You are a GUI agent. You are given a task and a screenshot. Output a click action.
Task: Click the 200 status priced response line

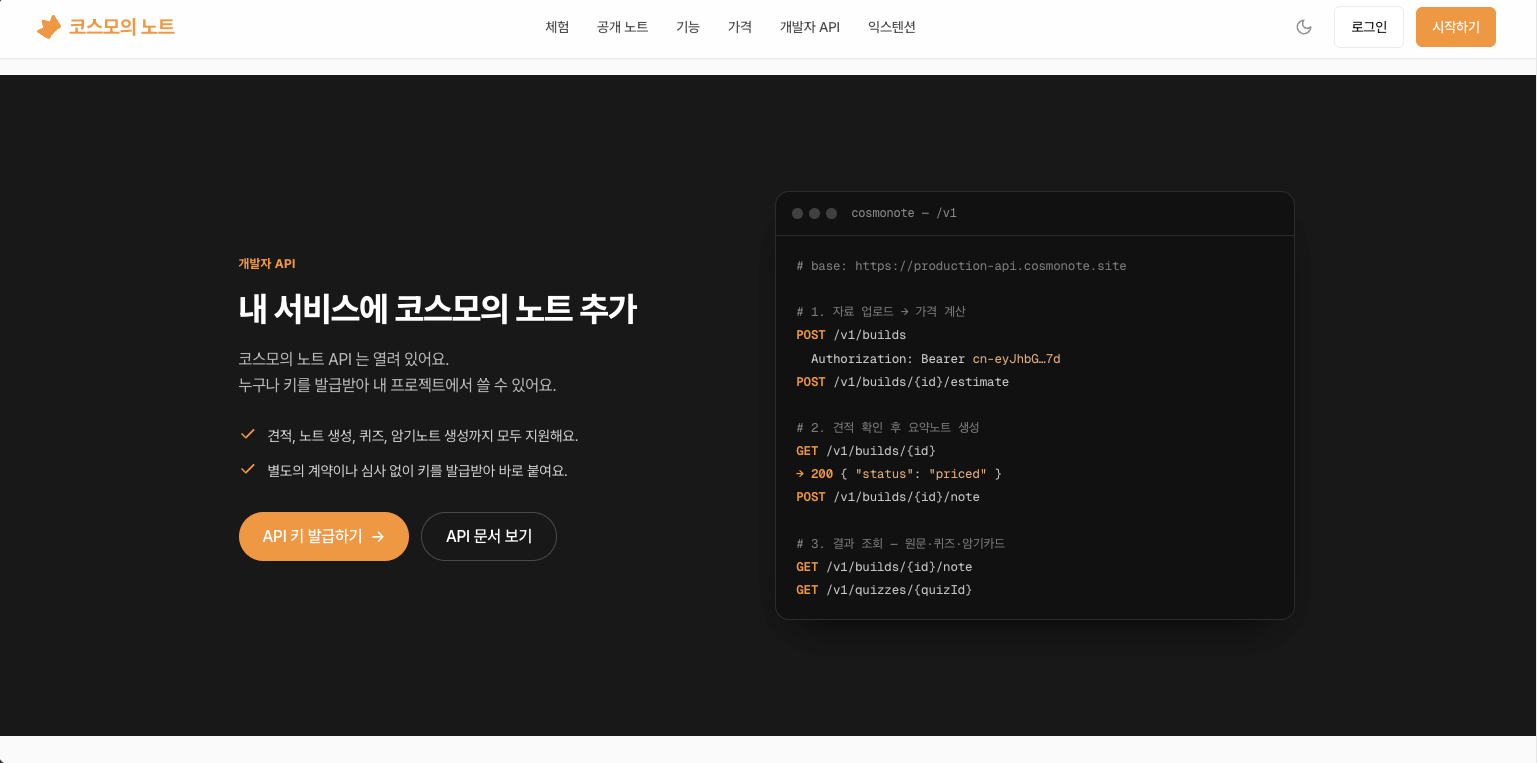[x=899, y=474]
